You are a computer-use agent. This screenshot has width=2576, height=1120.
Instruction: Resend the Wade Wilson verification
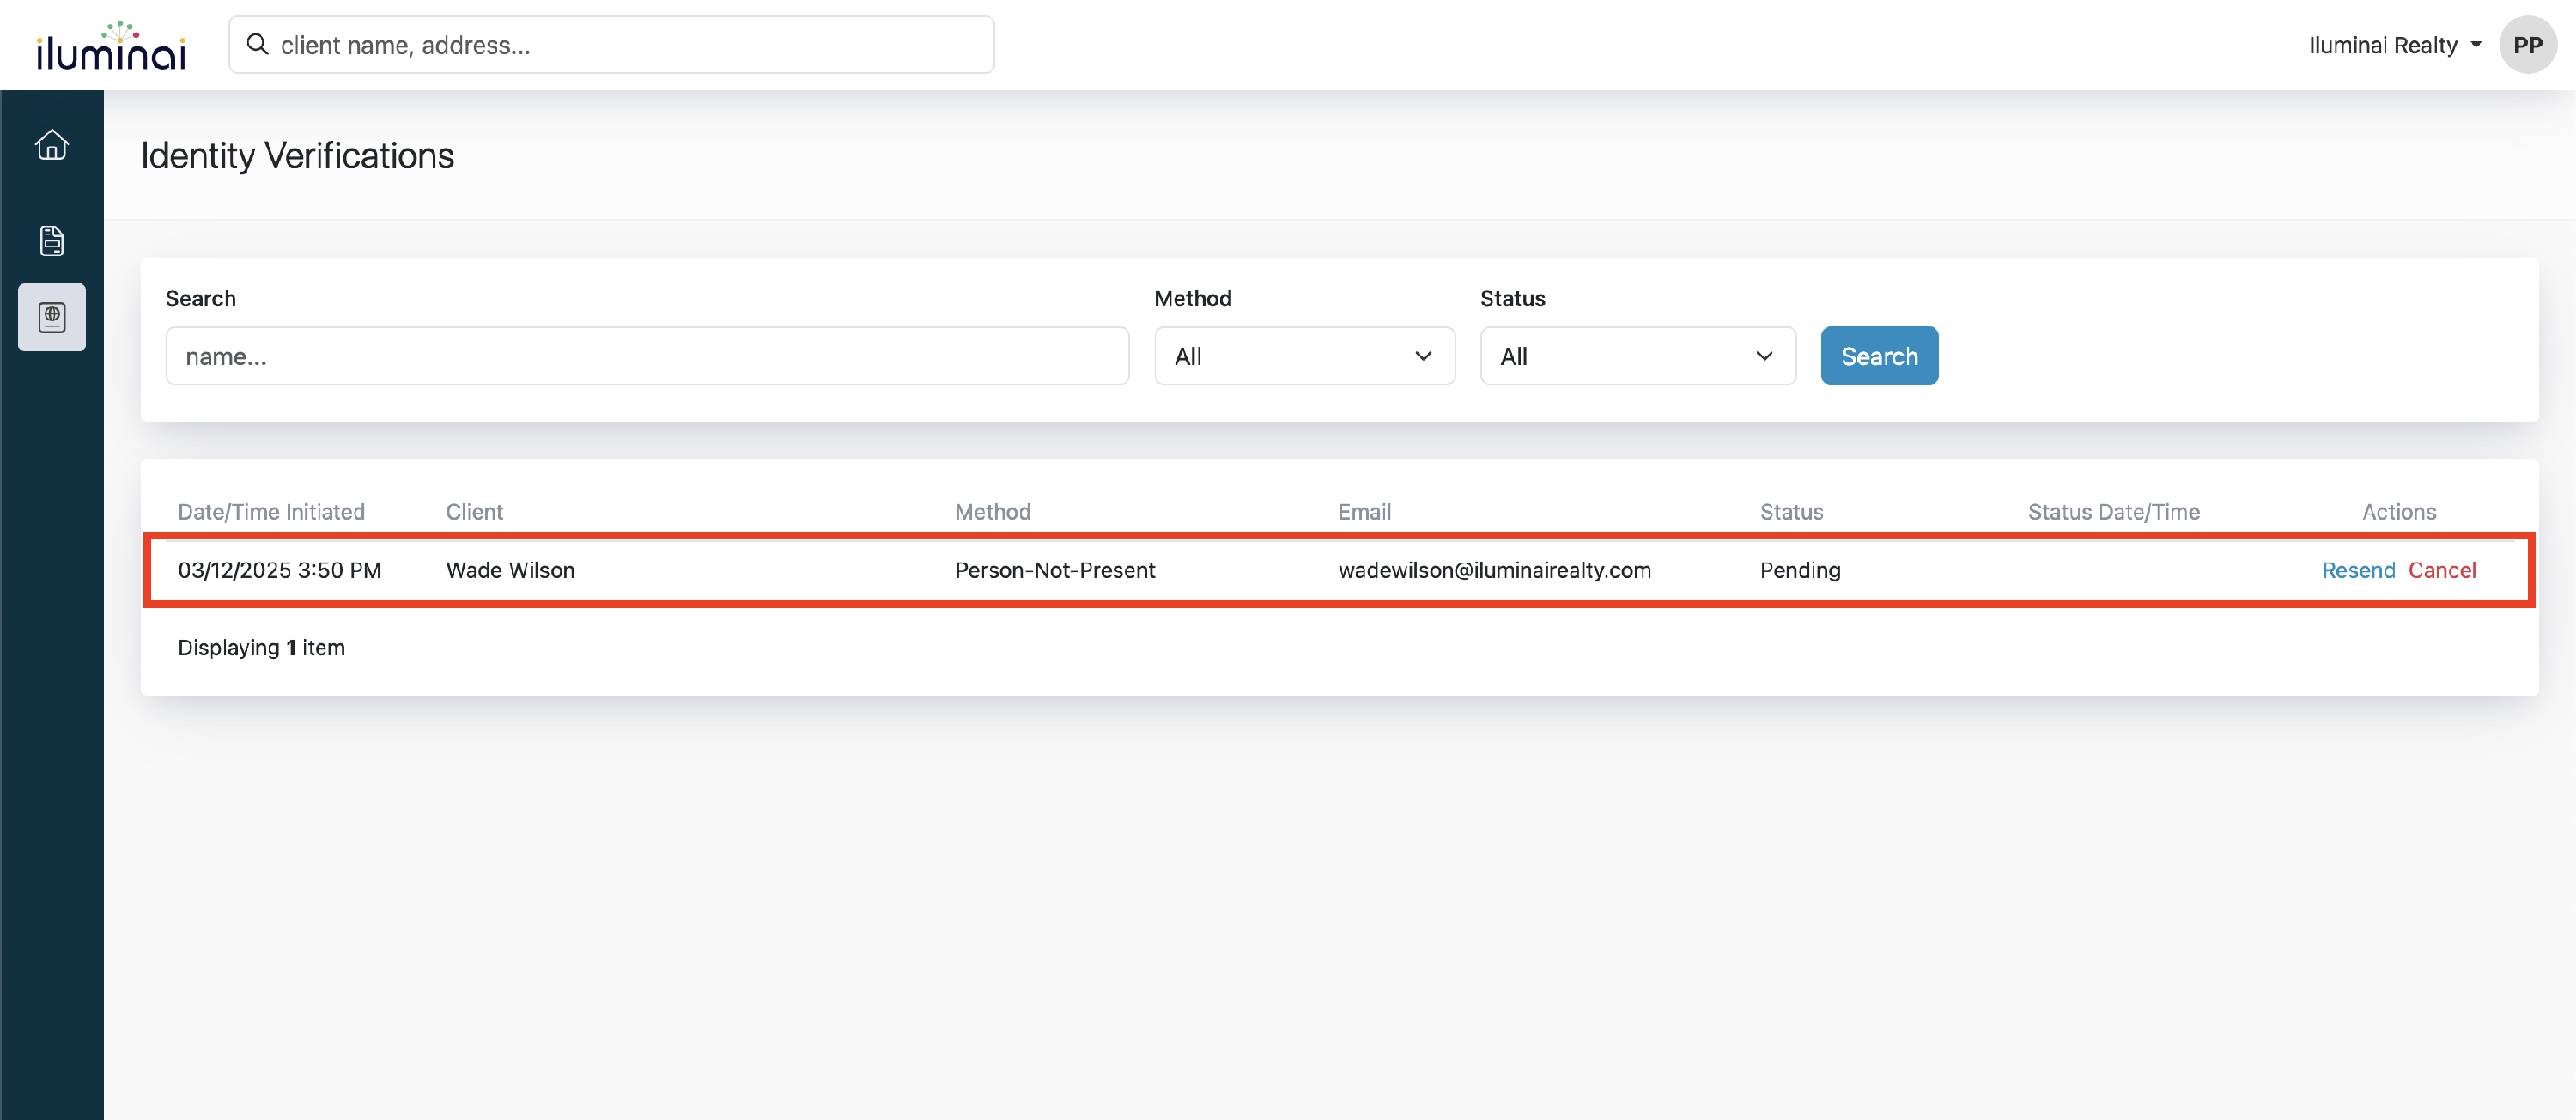[x=2358, y=570]
